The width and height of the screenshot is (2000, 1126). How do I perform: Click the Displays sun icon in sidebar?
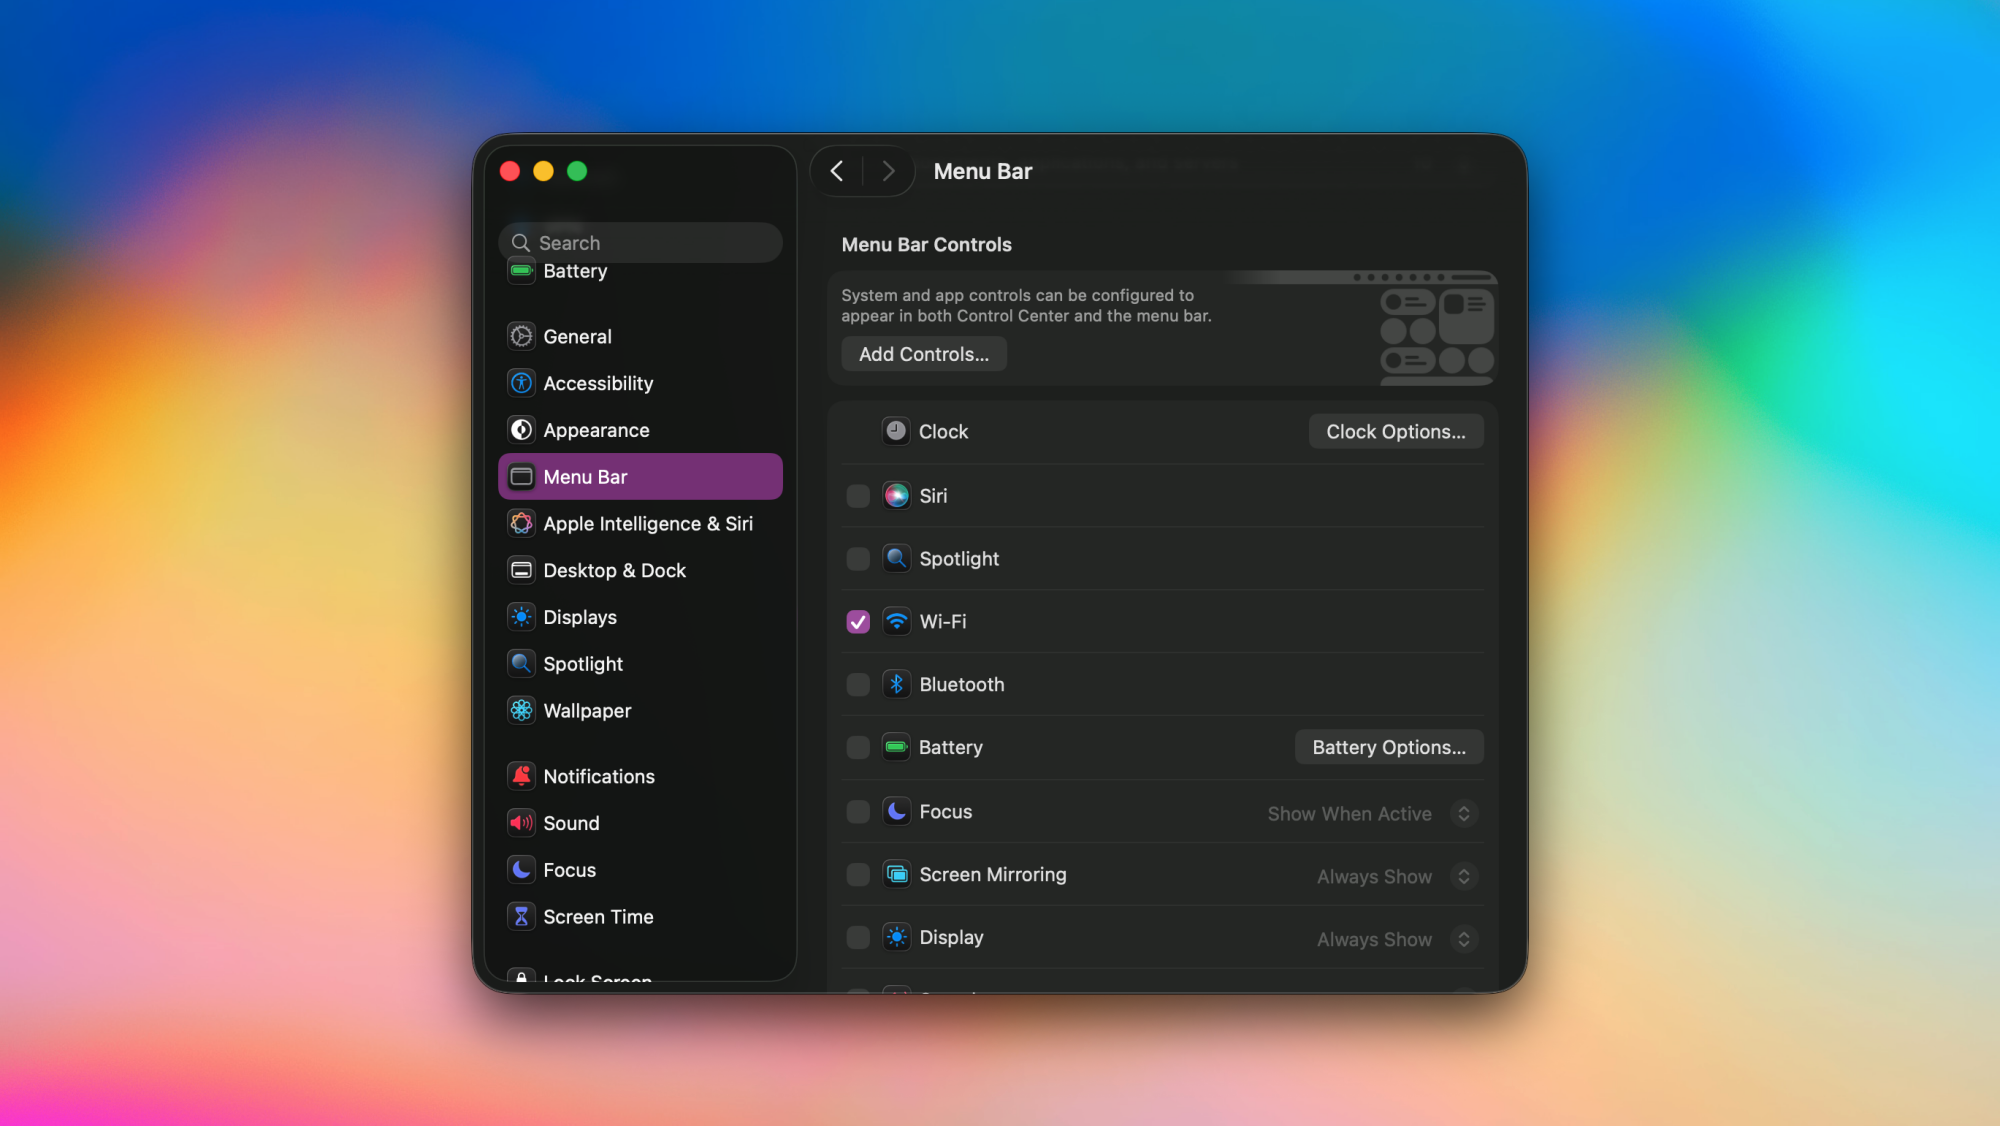[521, 617]
